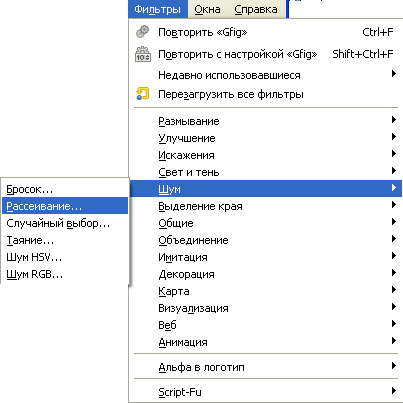Screen dimensions: 403x403
Task: Open the Искажения submenu
Action: 266,155
